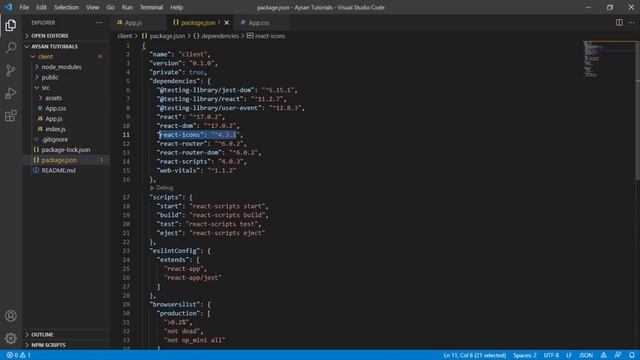
Task: Open App.css in the explorer tree
Action: click(66, 108)
